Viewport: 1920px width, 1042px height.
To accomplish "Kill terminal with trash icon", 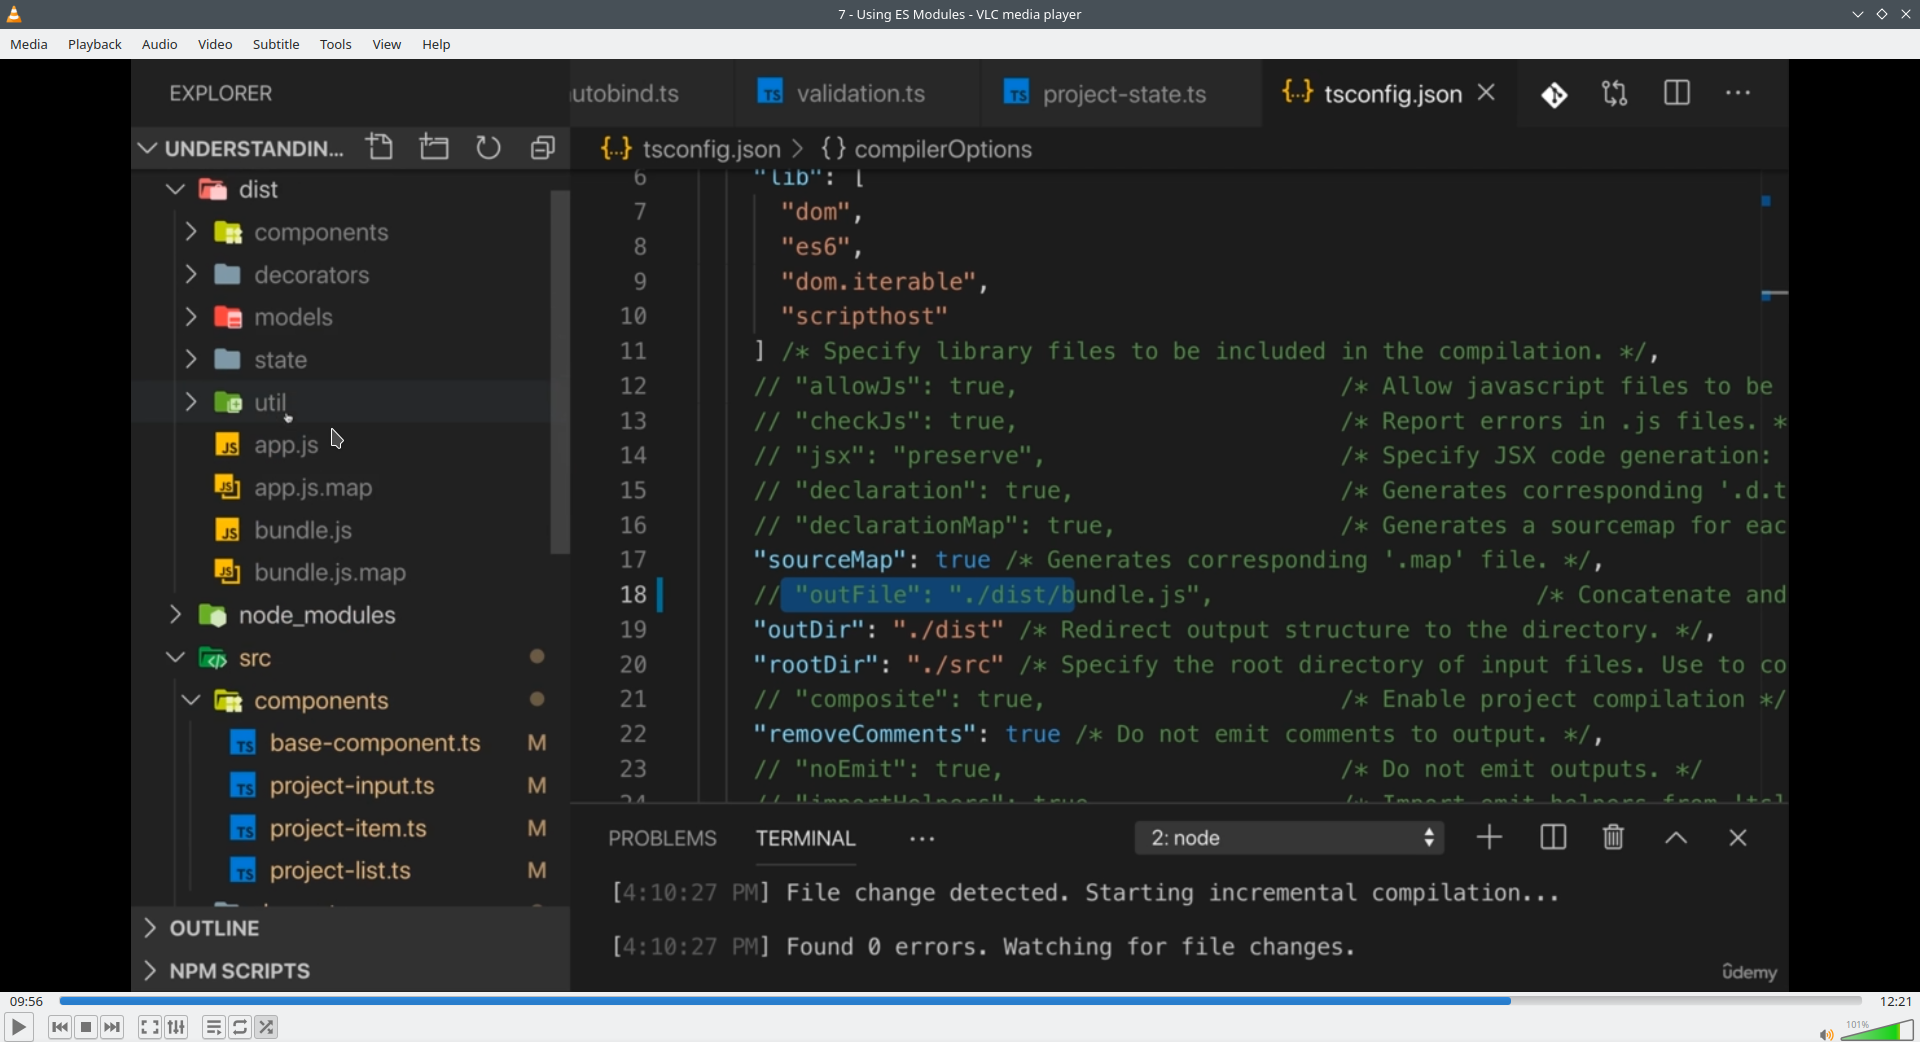I will (1614, 837).
